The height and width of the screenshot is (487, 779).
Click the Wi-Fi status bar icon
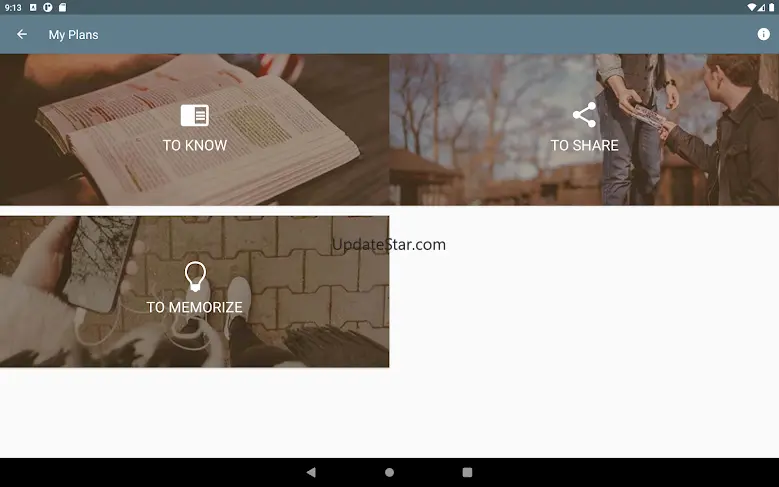pyautogui.click(x=751, y=7)
